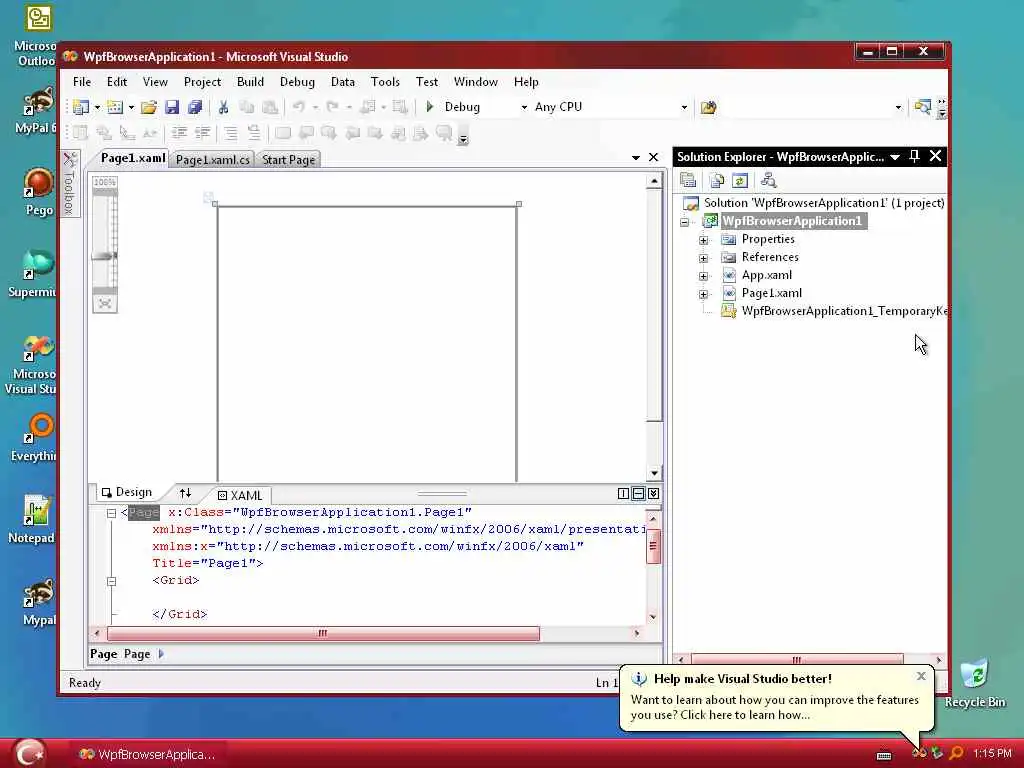Click the Show All Files icon
Viewport: 1024px width, 768px height.
click(716, 180)
